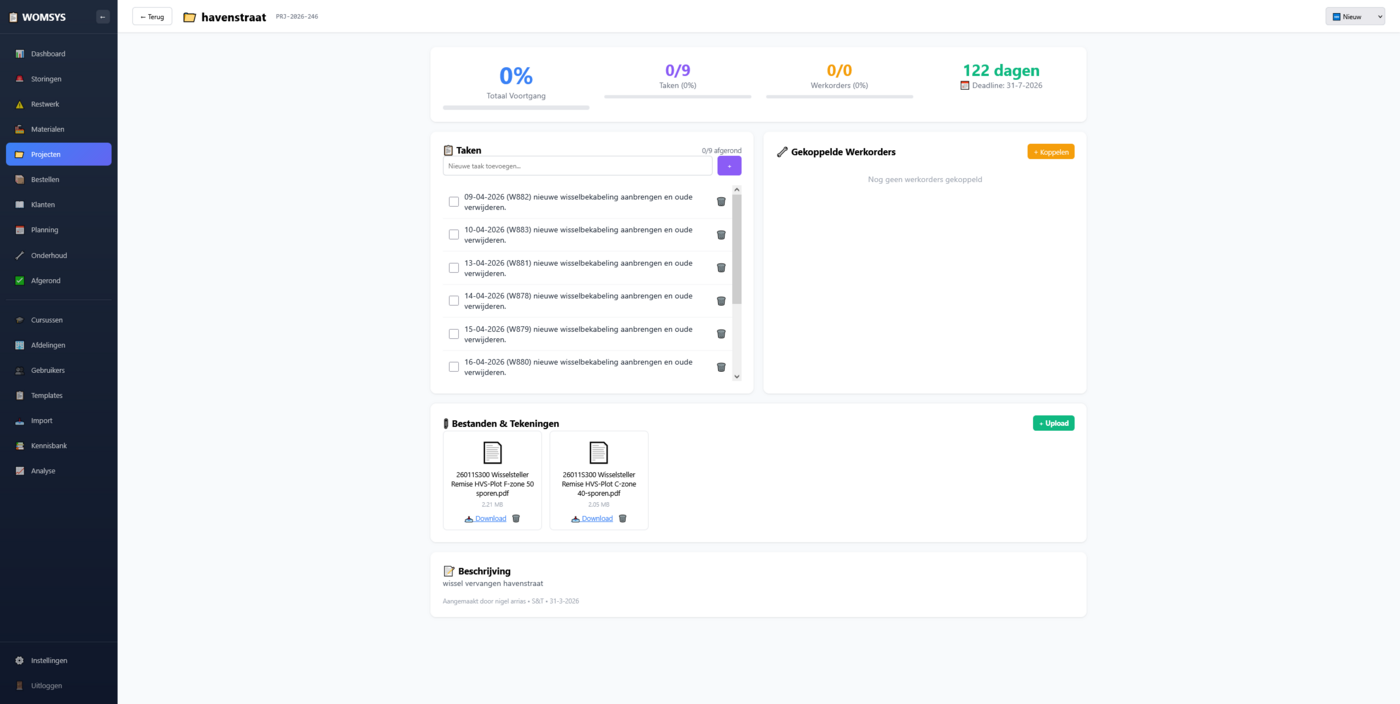Viewport: 1400px width, 704px height.
Task: Remove the C-zone 40-sporen PDF file
Action: coord(622,518)
